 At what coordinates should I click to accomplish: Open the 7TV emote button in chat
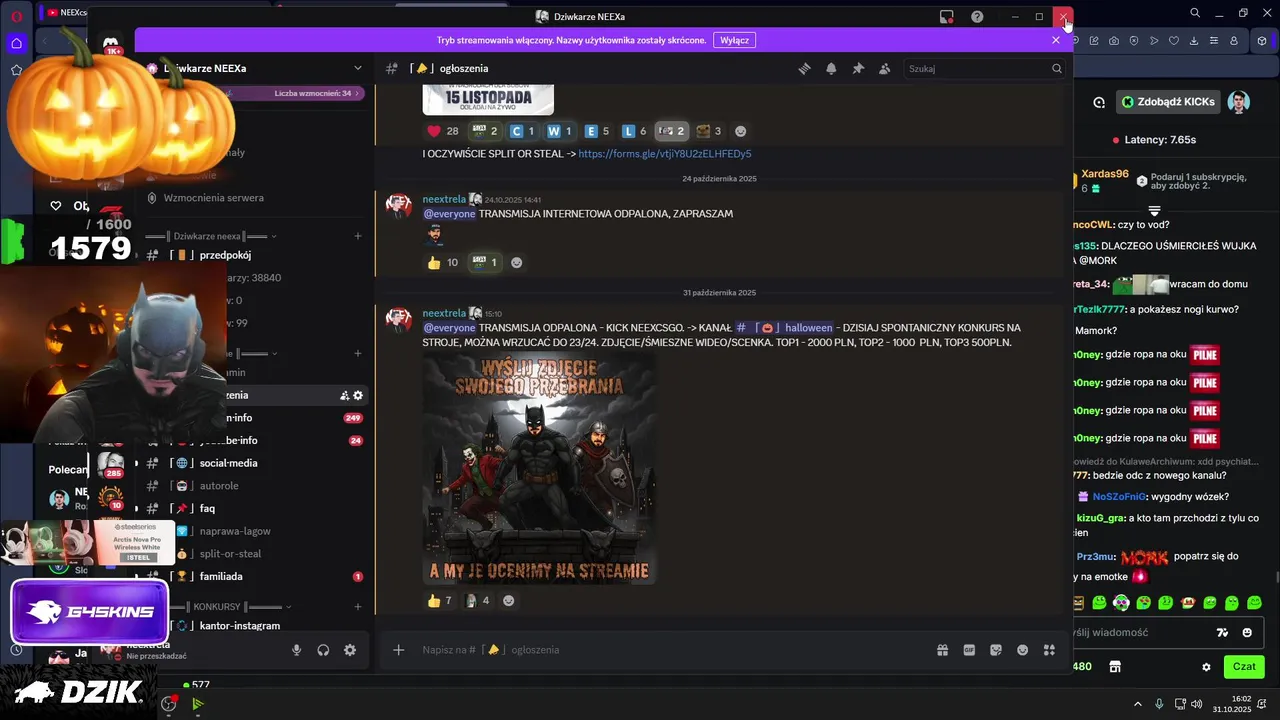1222,633
